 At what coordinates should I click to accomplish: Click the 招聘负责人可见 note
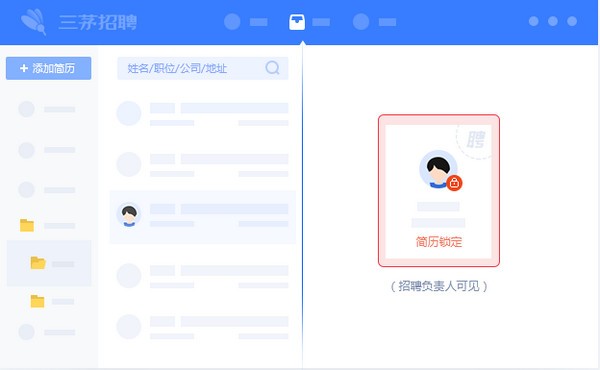click(439, 286)
